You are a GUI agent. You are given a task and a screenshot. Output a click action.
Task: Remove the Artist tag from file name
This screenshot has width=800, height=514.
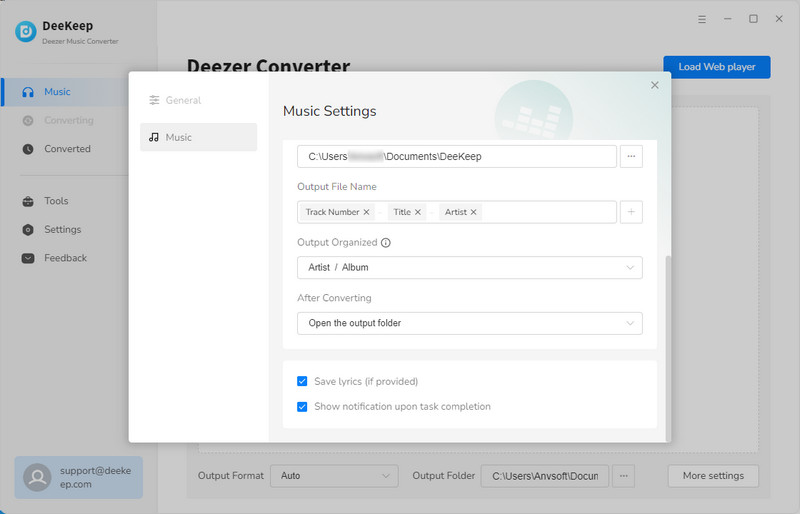[x=473, y=212]
